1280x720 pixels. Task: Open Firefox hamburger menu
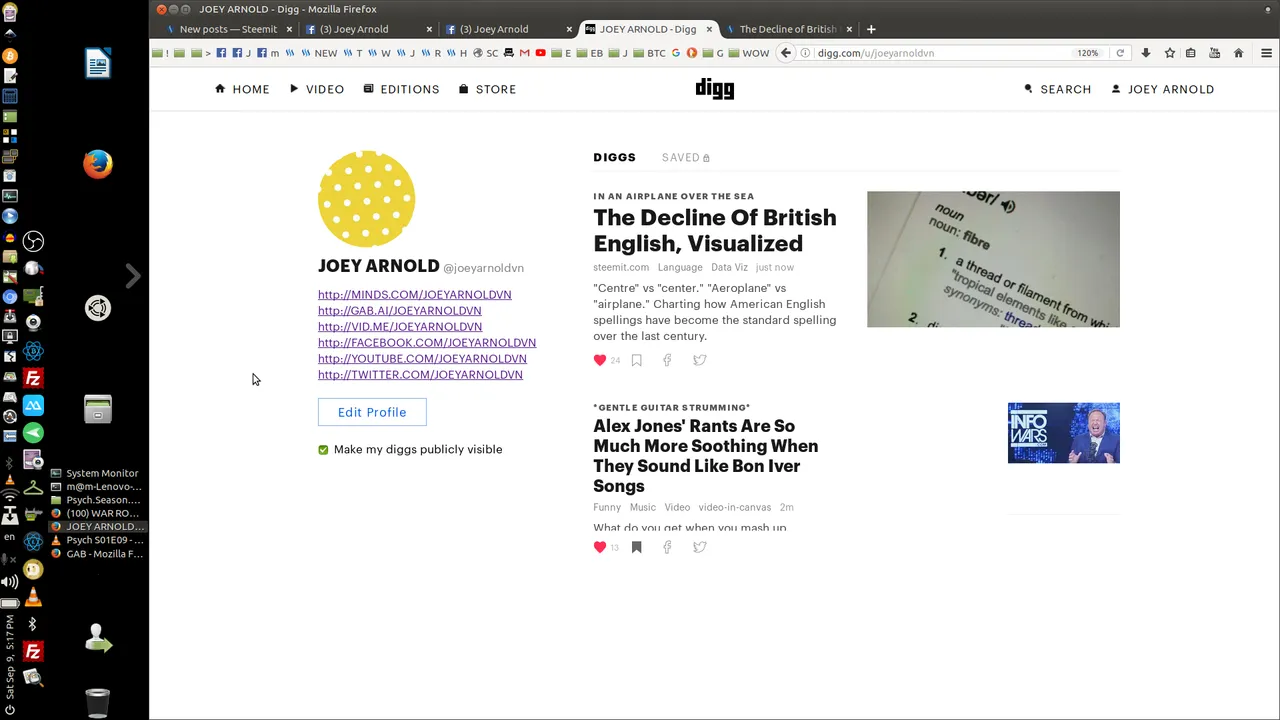tap(1266, 53)
